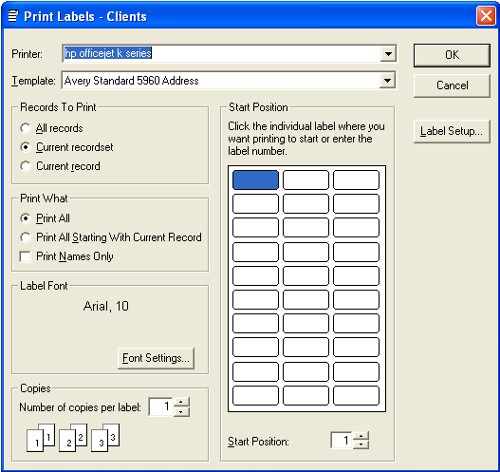Open the Printer dropdown list
The height and width of the screenshot is (472, 500).
[388, 54]
